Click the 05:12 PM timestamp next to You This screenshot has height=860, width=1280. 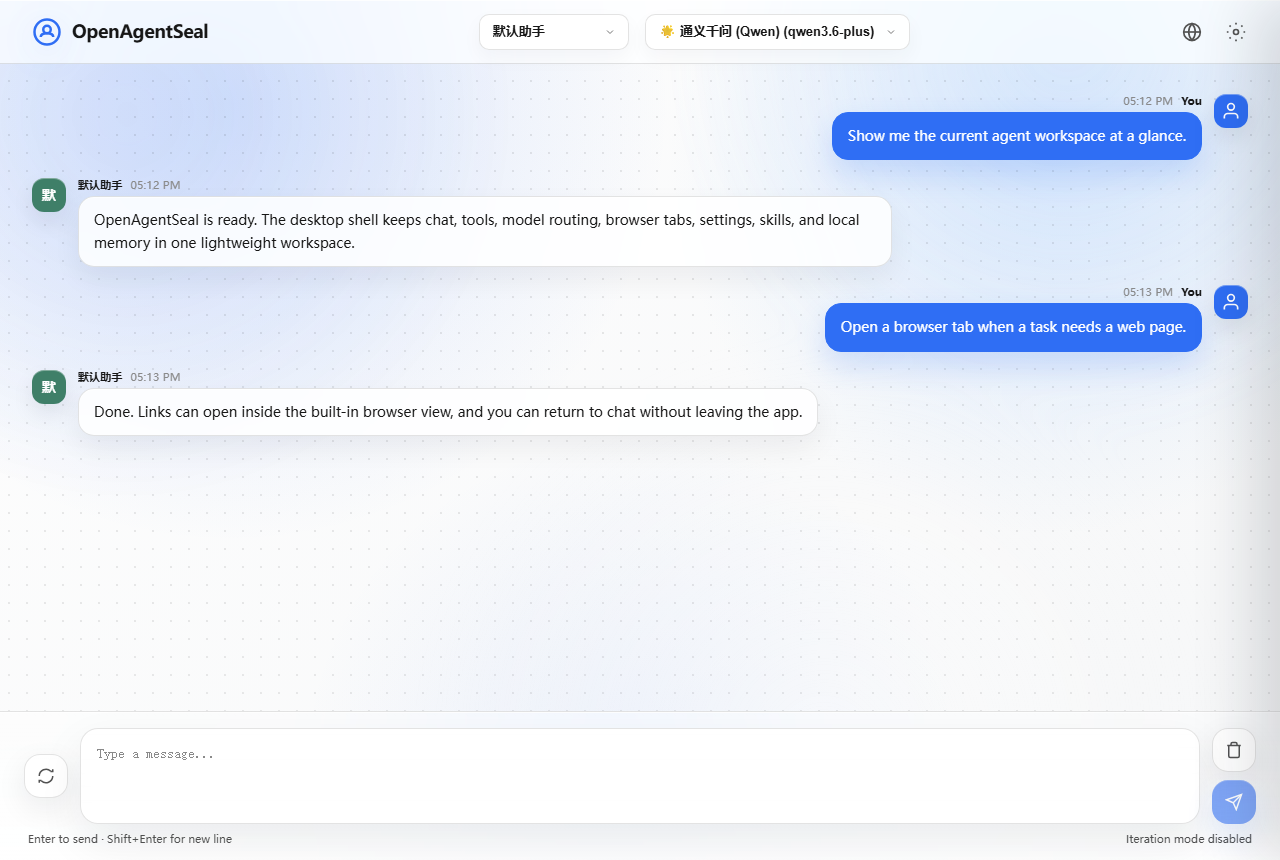tap(1148, 101)
